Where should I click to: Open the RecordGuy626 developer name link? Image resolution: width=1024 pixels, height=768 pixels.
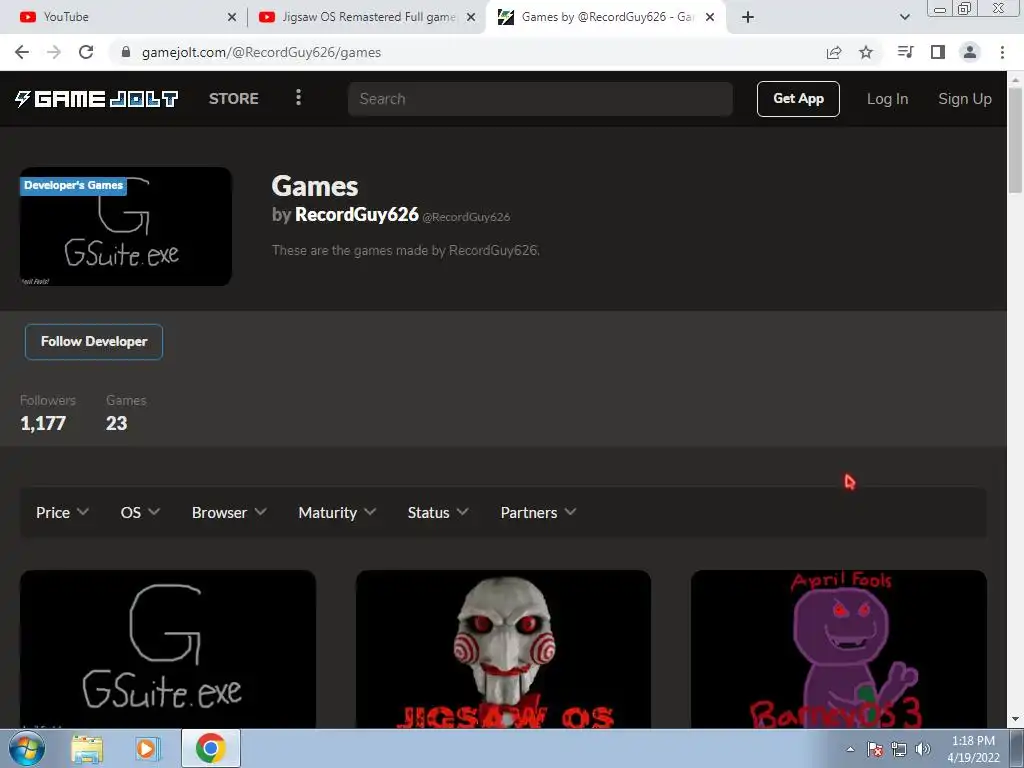(357, 214)
